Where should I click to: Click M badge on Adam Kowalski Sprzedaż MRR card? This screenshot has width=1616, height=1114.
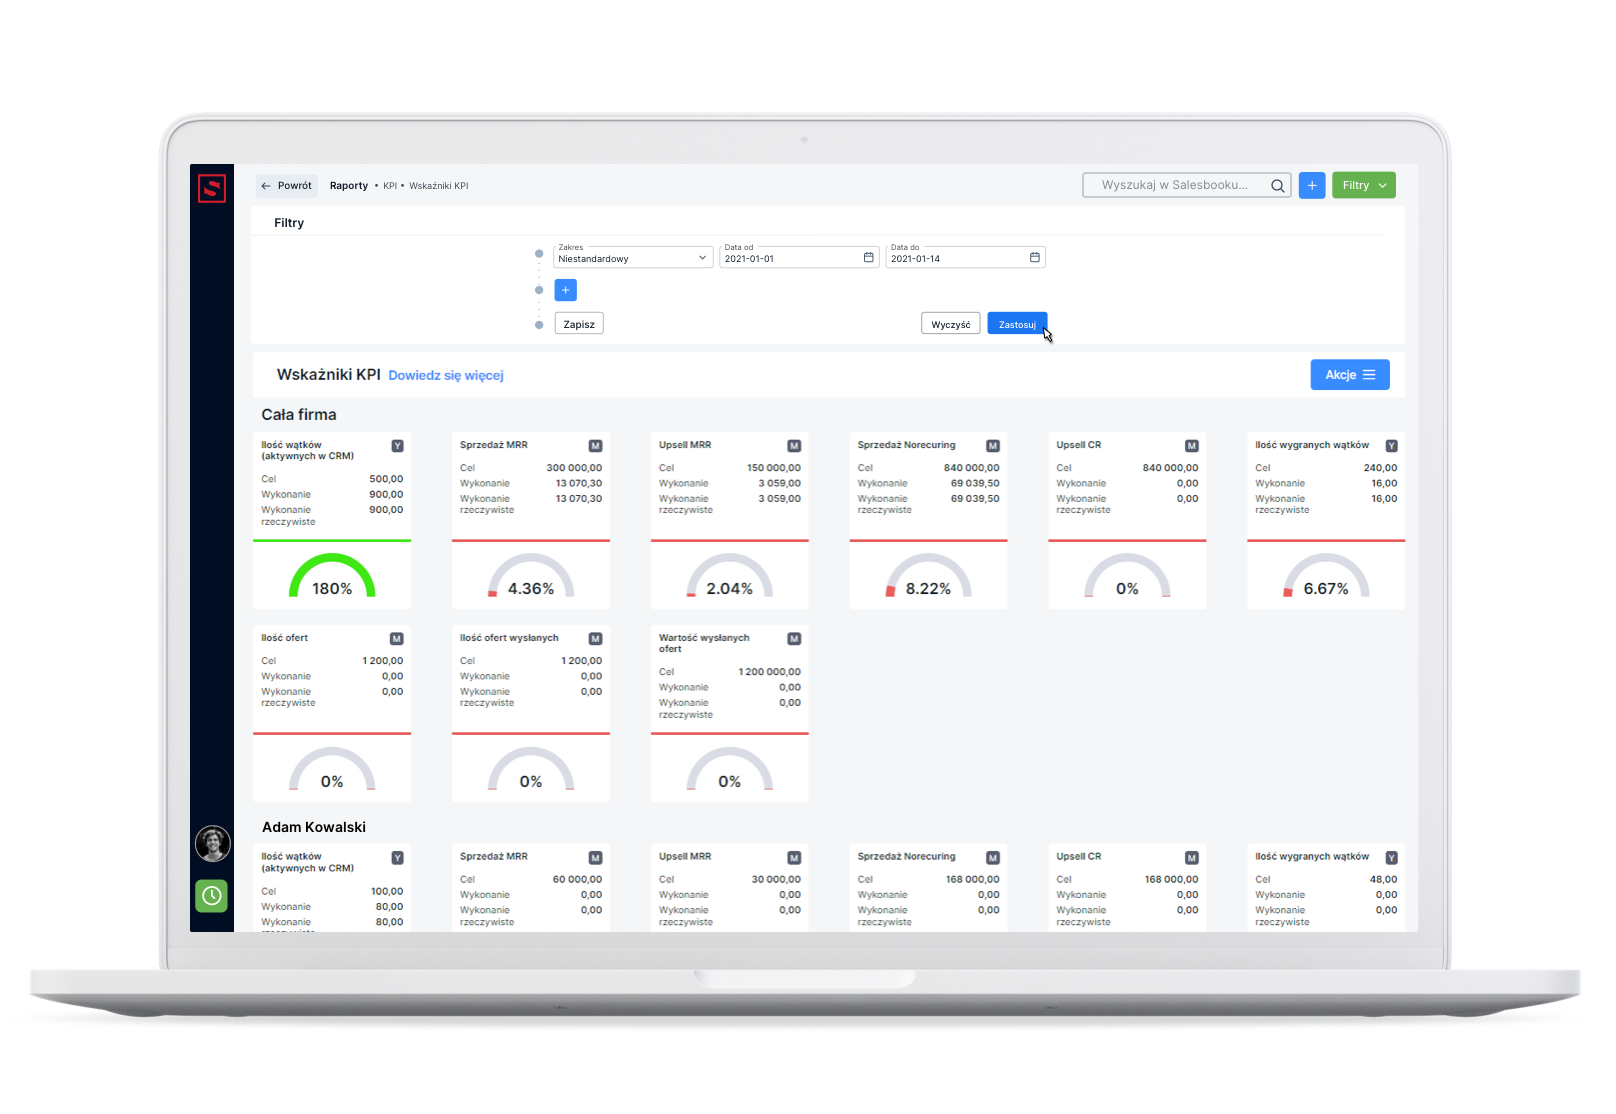[596, 858]
